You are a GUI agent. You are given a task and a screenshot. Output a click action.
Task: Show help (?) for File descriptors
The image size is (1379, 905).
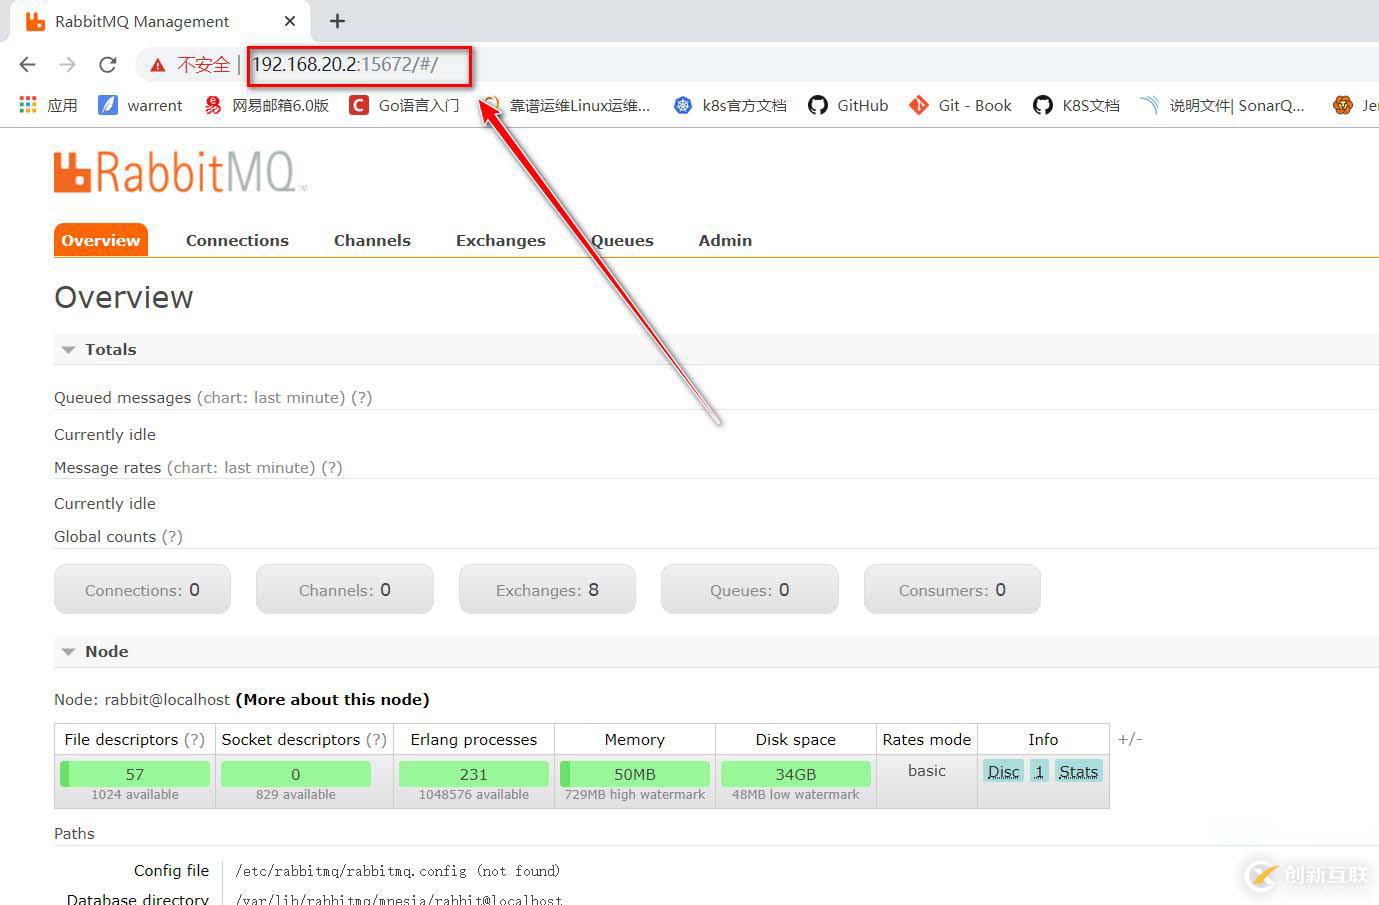pyautogui.click(x=194, y=739)
